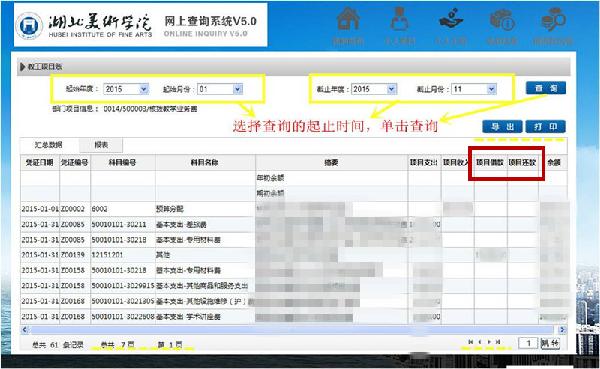Sort by 凭证编号 column header
The height and width of the screenshot is (369, 600).
click(x=75, y=163)
